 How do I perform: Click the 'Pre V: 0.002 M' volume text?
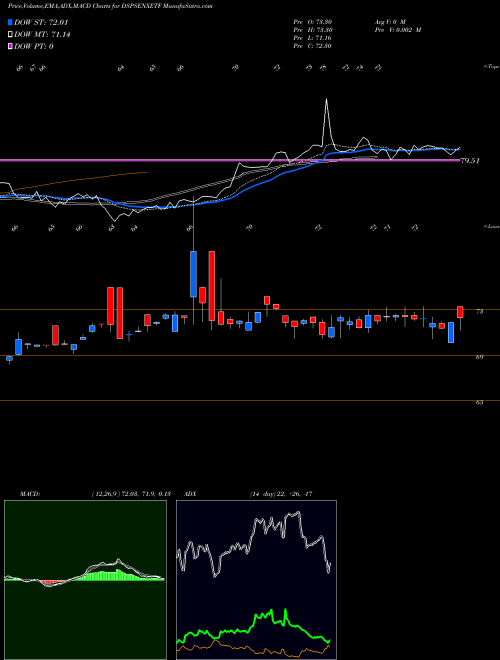click(x=397, y=30)
